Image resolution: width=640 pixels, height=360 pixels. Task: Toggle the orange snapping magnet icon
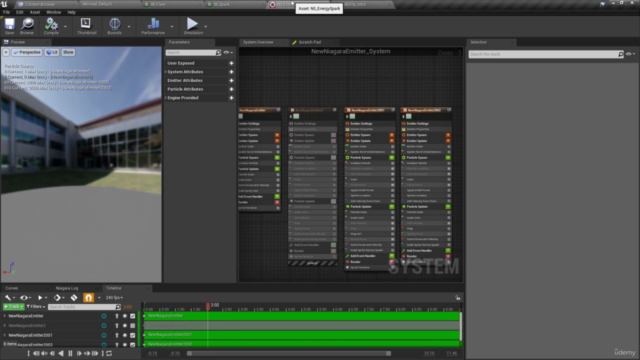(x=89, y=298)
